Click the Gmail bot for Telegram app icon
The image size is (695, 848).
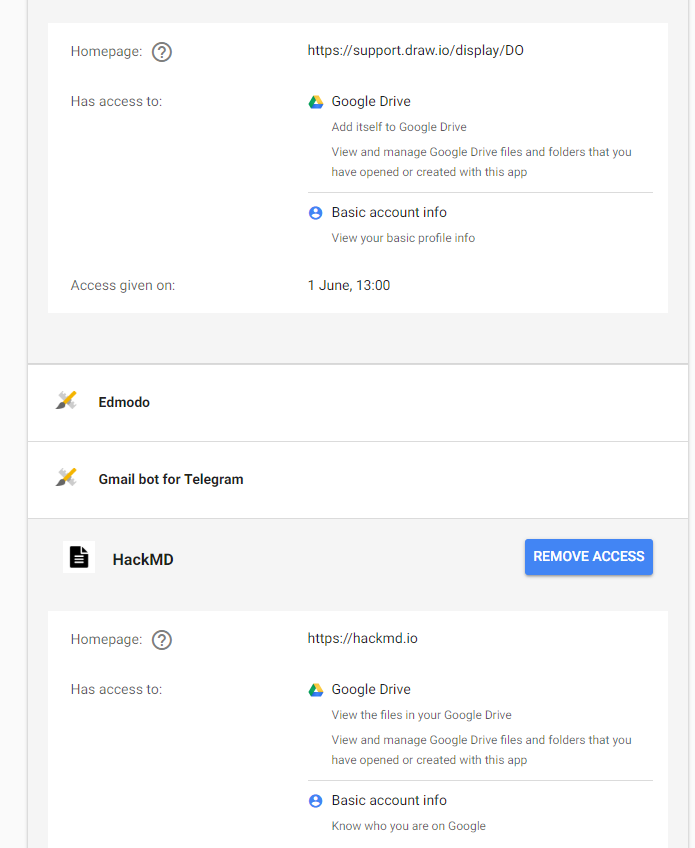tap(66, 477)
